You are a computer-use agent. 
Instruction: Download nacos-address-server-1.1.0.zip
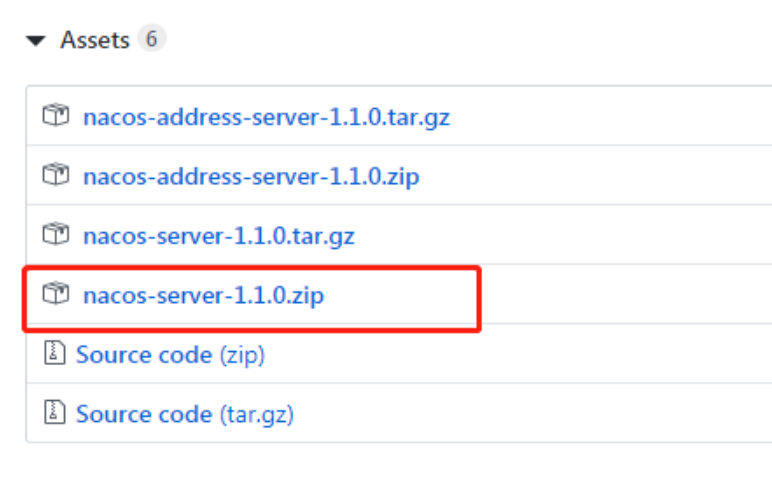pyautogui.click(x=251, y=177)
